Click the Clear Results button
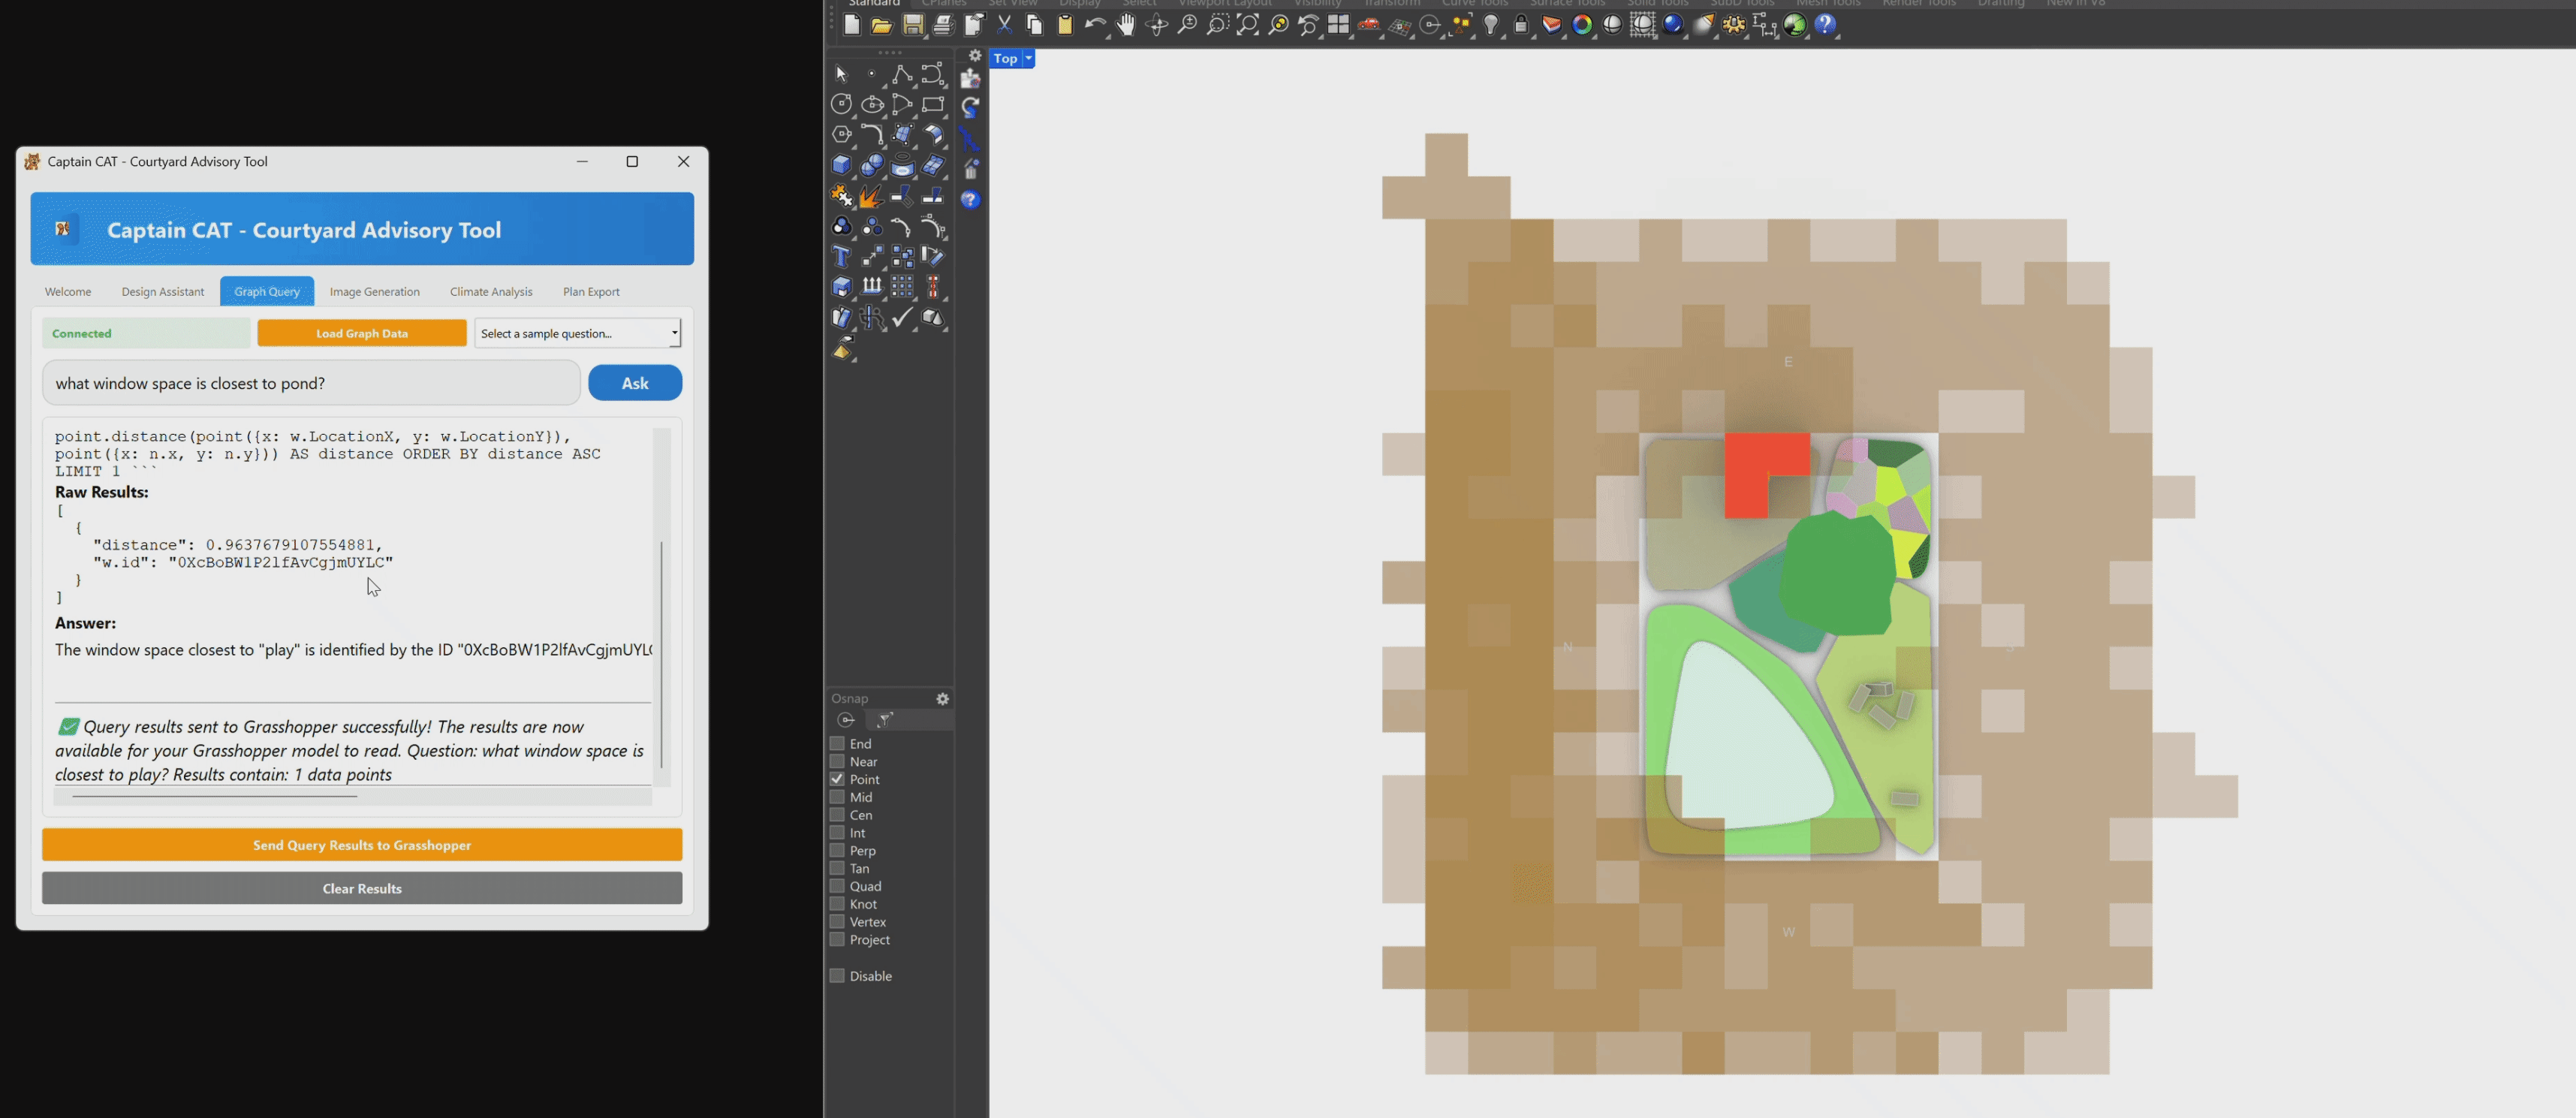The width and height of the screenshot is (2576, 1118). (362, 889)
